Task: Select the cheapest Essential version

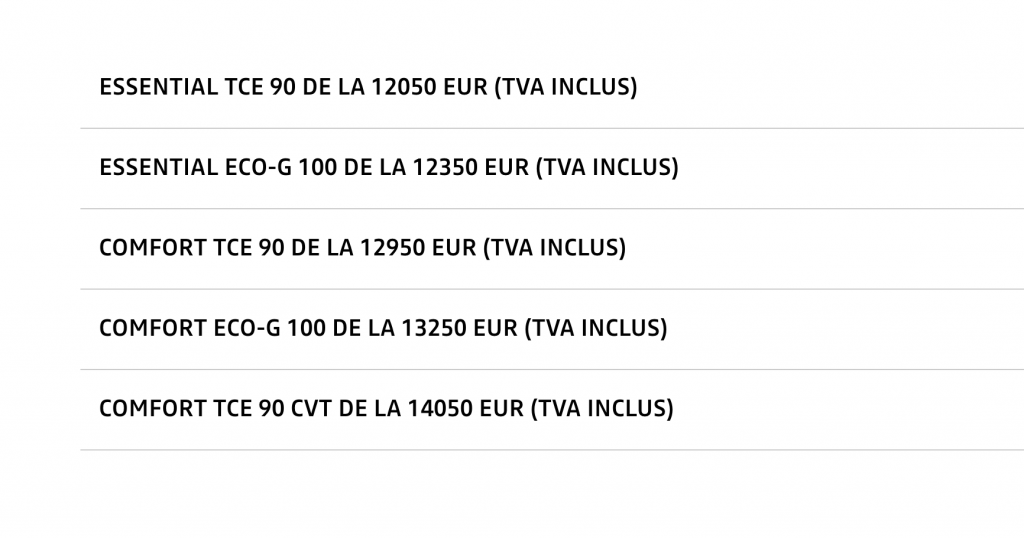Action: (x=368, y=87)
